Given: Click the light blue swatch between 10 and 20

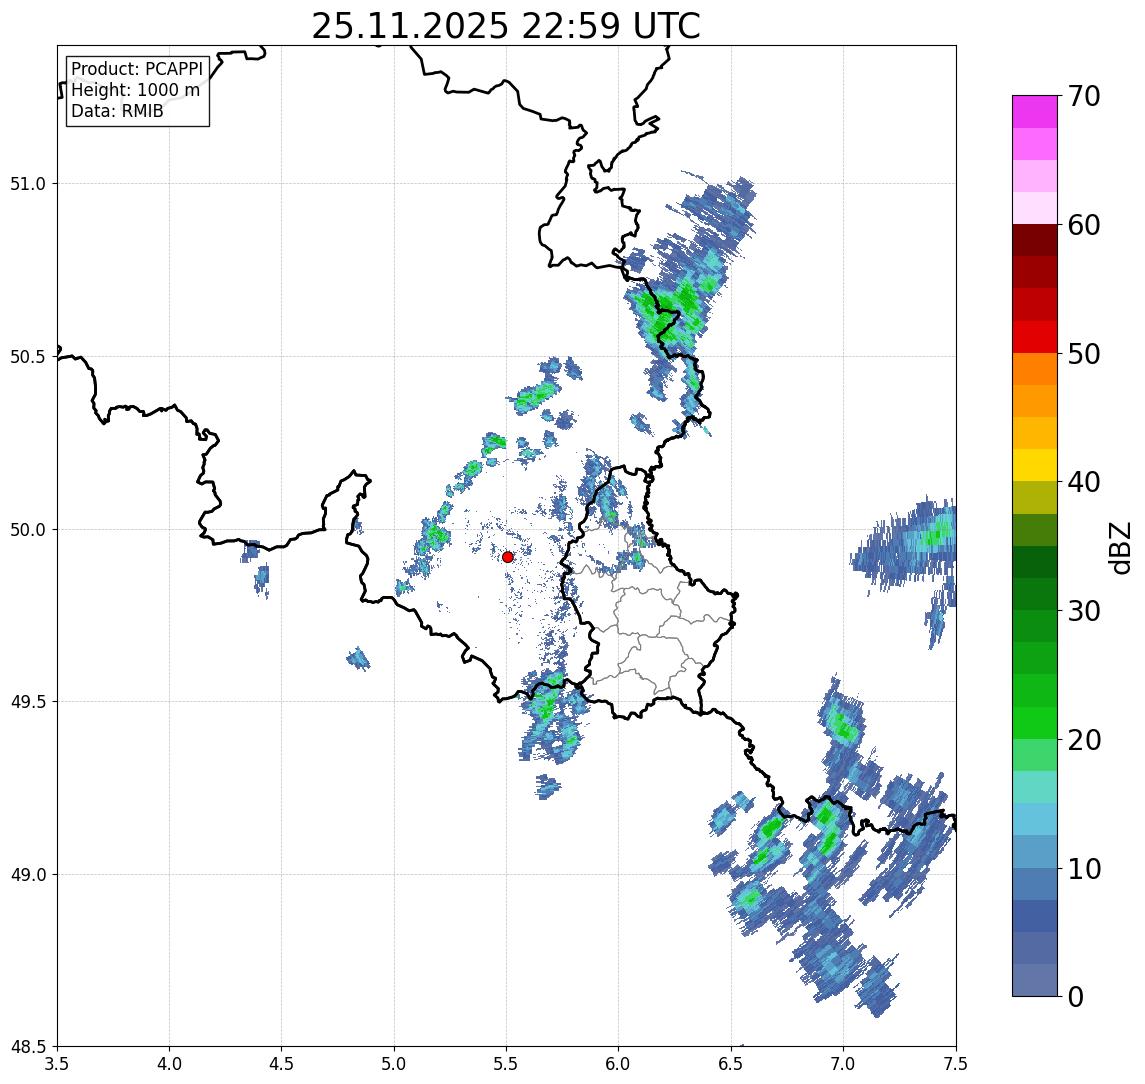Looking at the screenshot, I should pos(1035,820).
